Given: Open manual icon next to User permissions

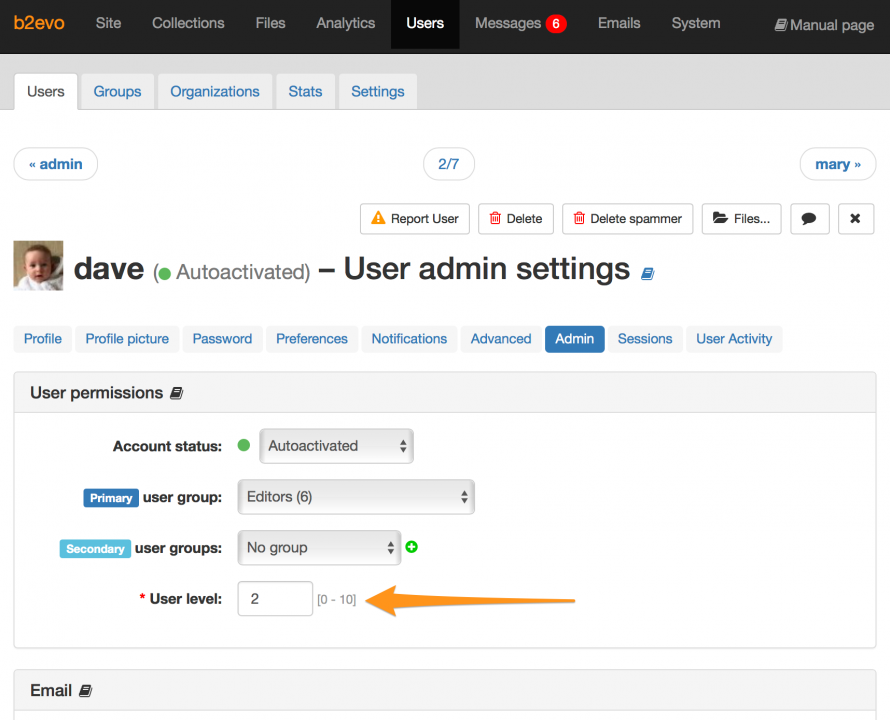Looking at the screenshot, I should click(x=177, y=393).
